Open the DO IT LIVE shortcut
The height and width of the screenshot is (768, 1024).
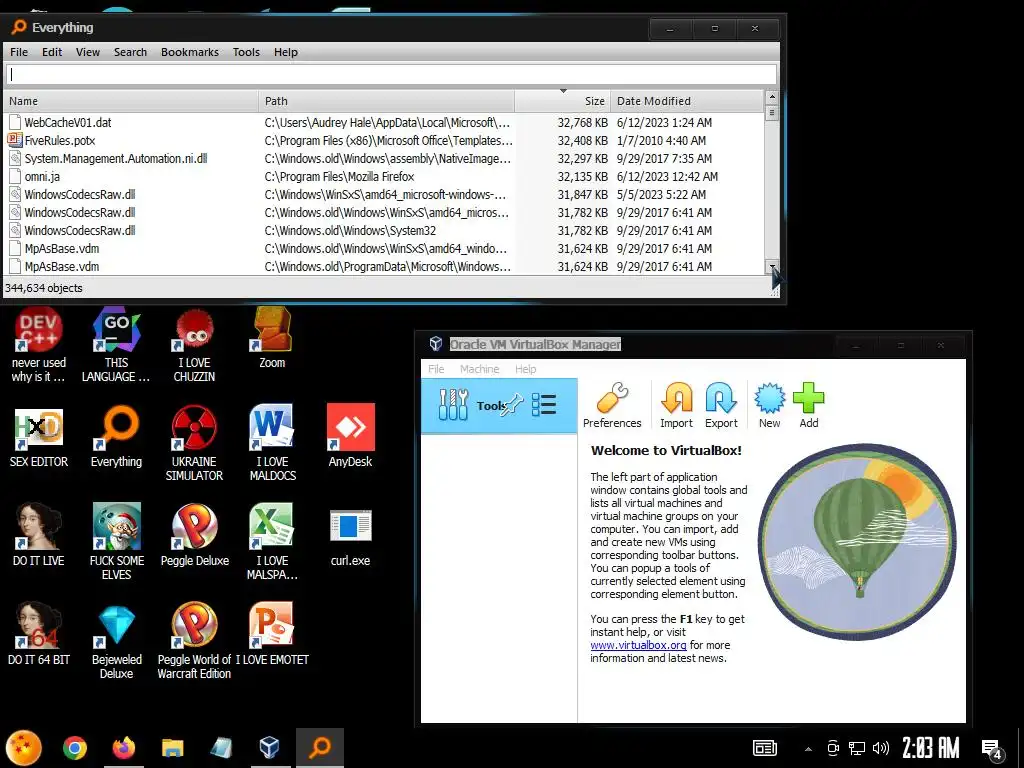click(x=39, y=534)
